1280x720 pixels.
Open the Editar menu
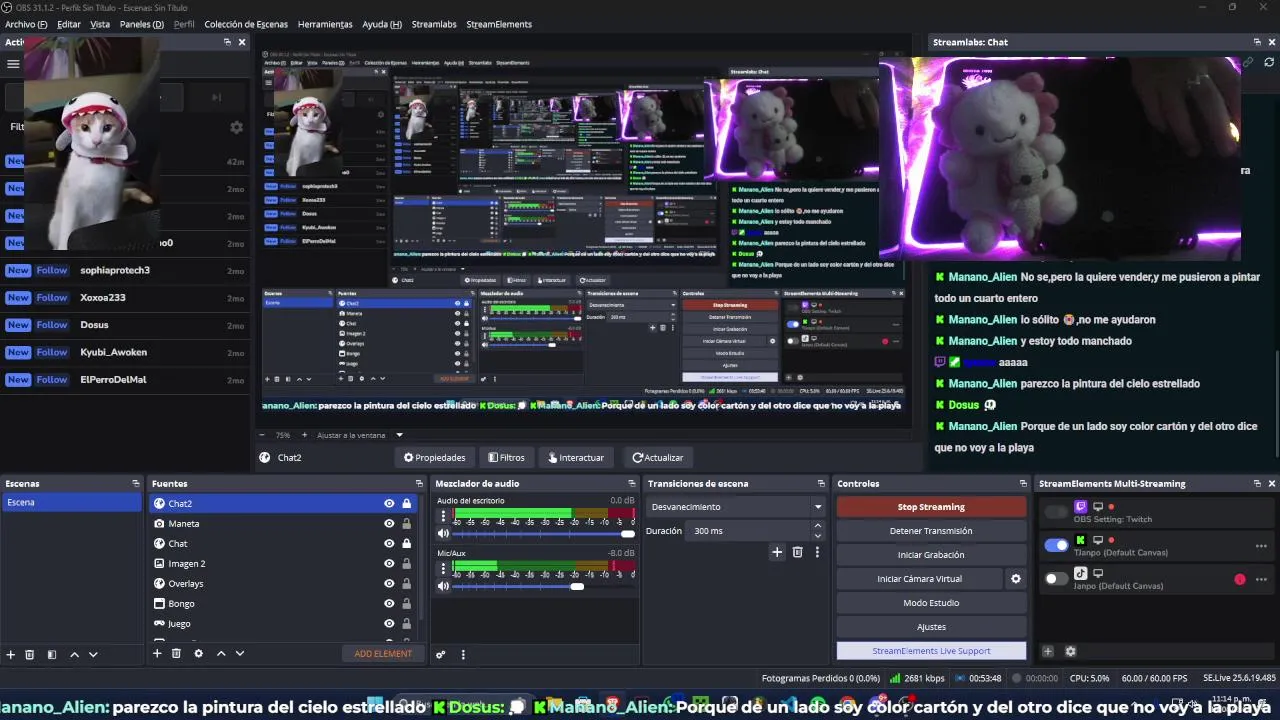pyautogui.click(x=69, y=24)
